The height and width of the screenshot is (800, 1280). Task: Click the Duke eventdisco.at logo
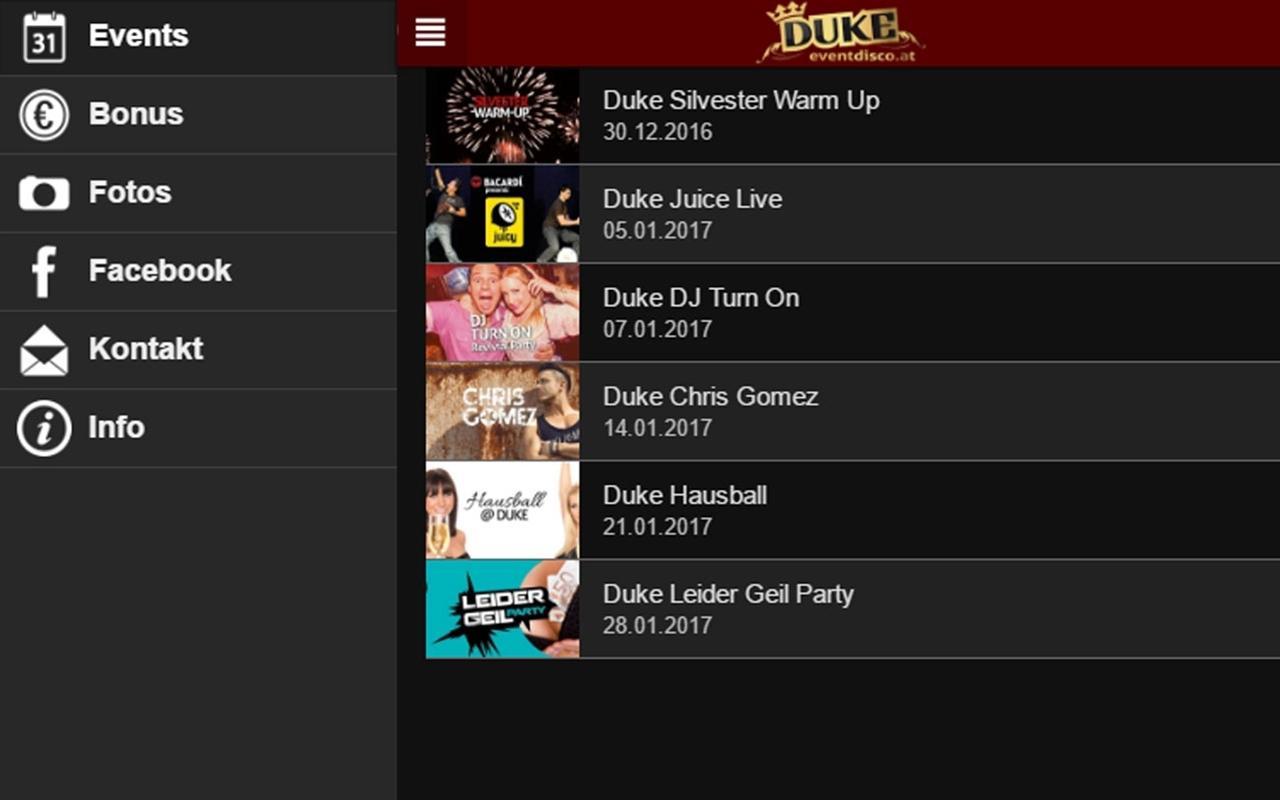tap(840, 33)
